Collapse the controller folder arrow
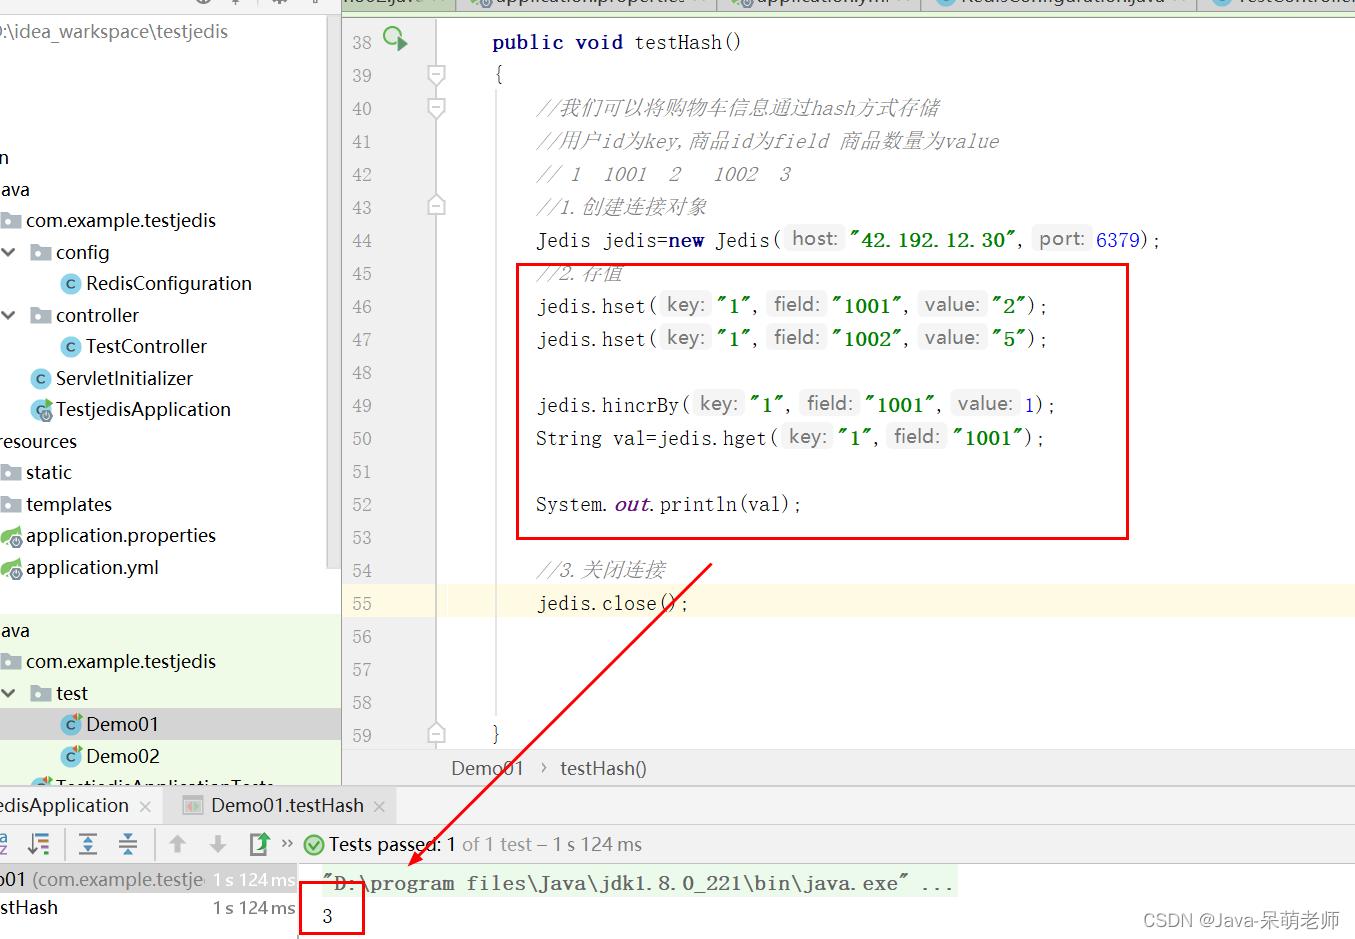Image resolution: width=1355 pixels, height=939 pixels. click(x=9, y=315)
